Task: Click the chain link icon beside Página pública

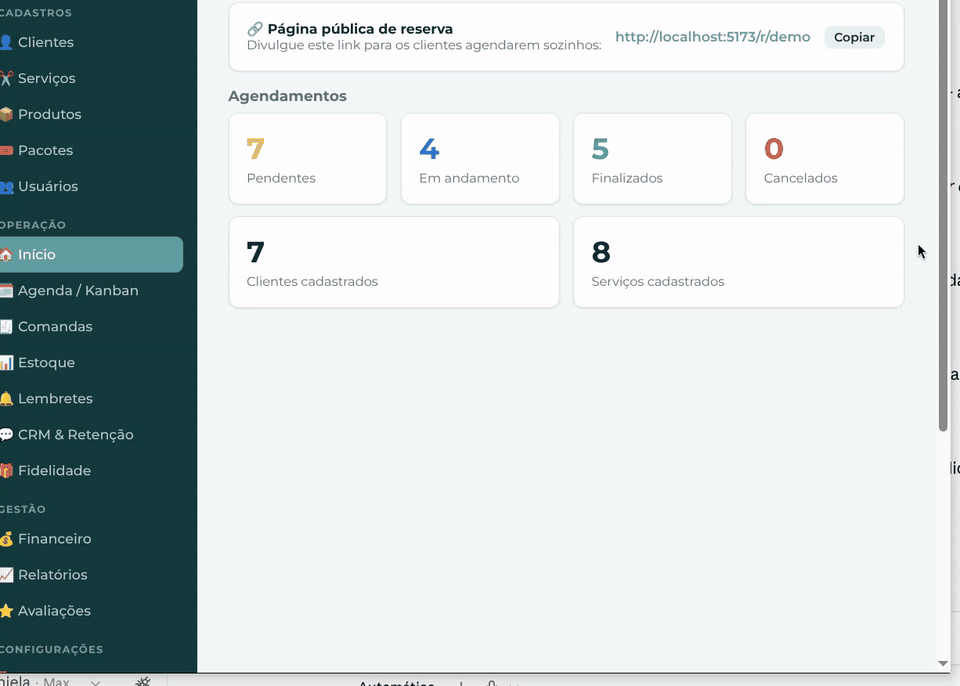Action: [x=255, y=29]
